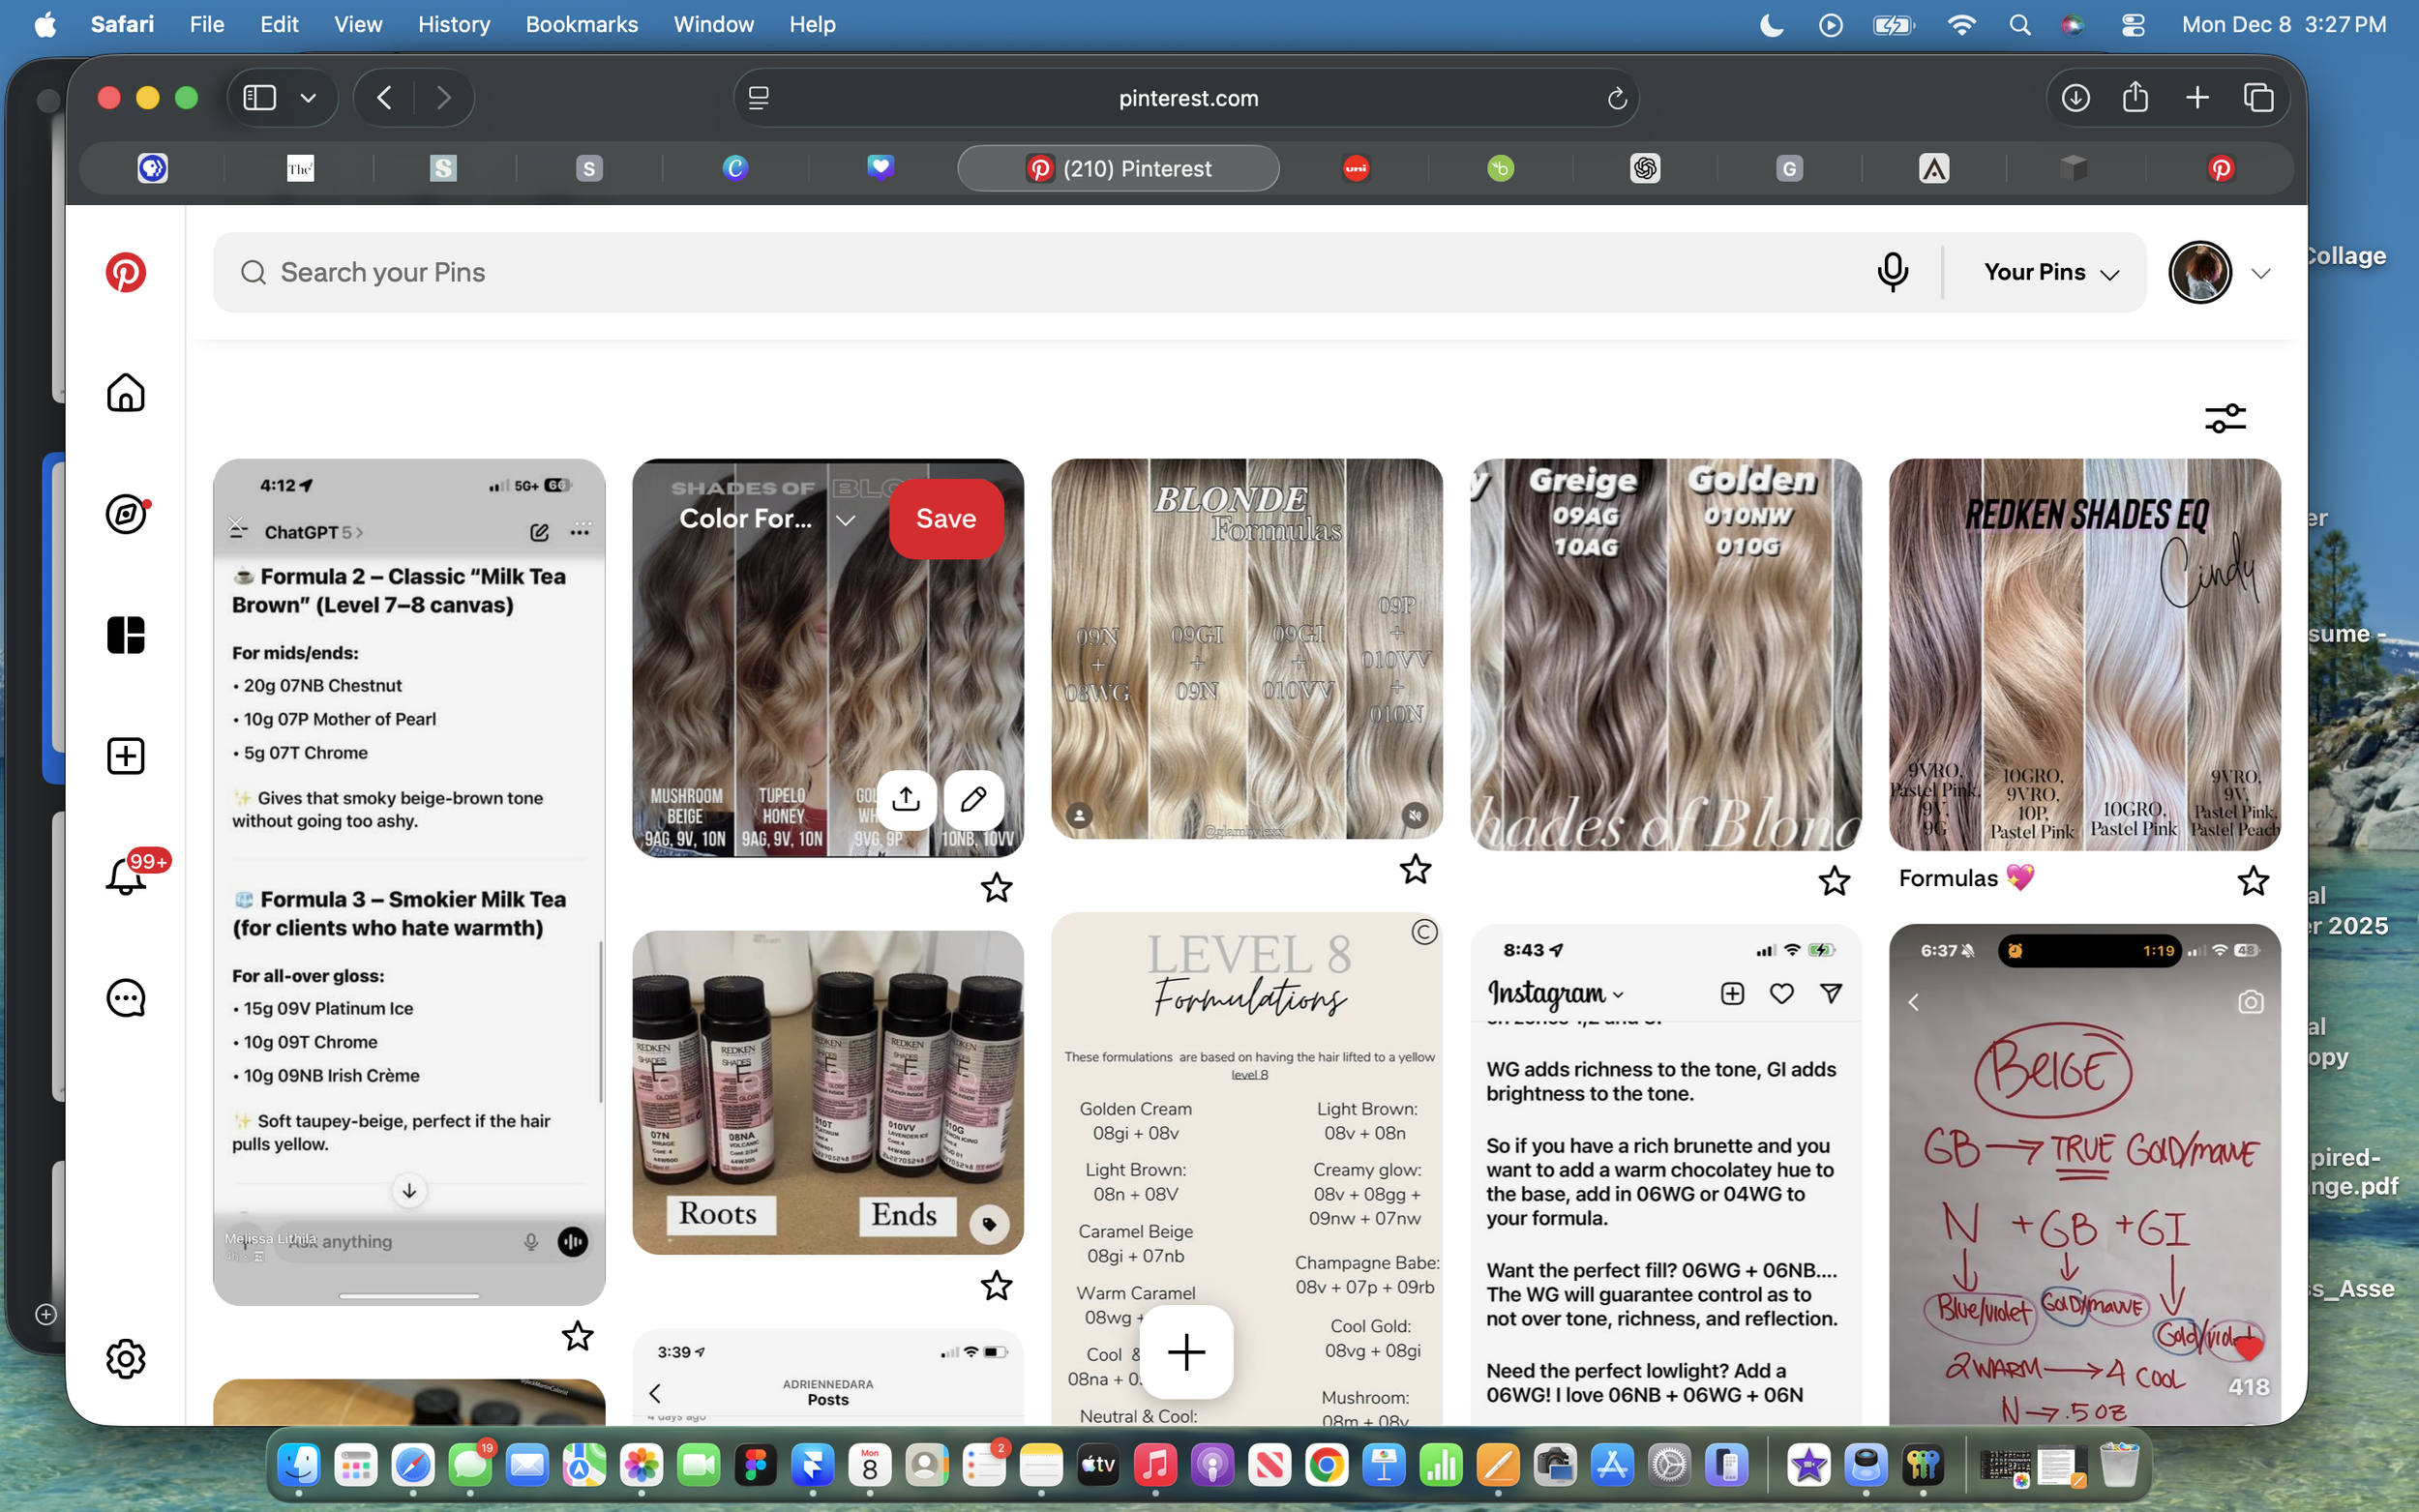Show Safari downloads
The image size is (2419, 1512).
point(2075,98)
